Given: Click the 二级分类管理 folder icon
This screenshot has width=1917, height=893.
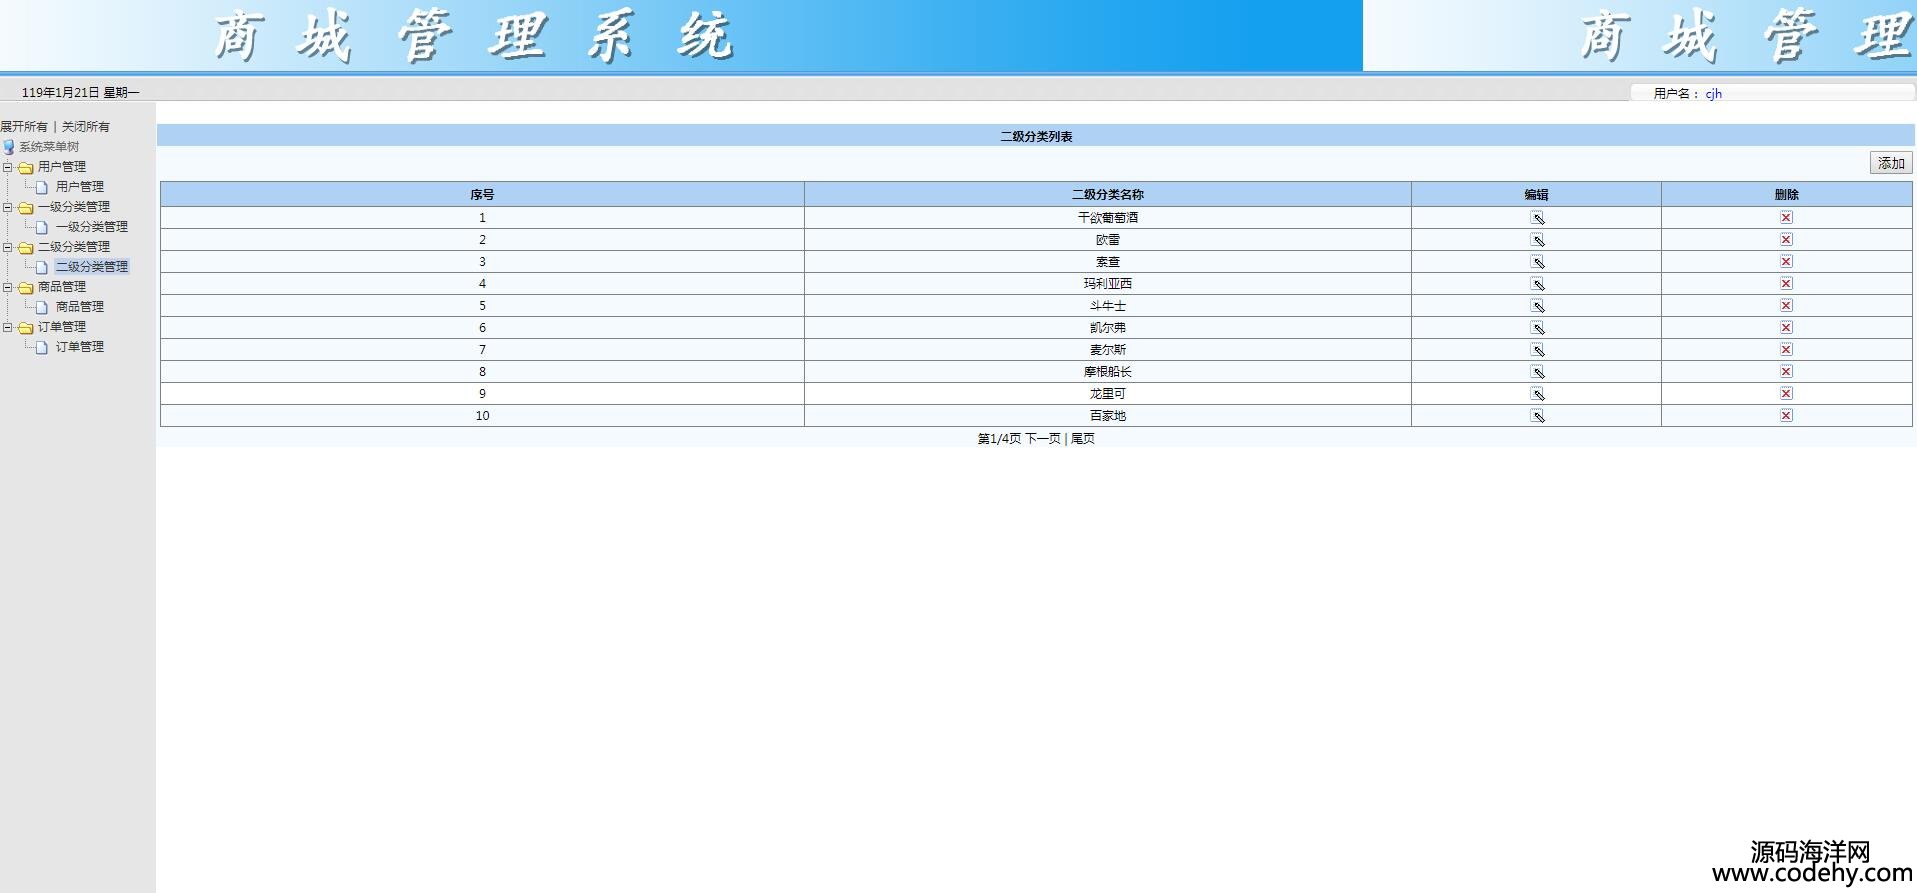Looking at the screenshot, I should click(x=26, y=247).
